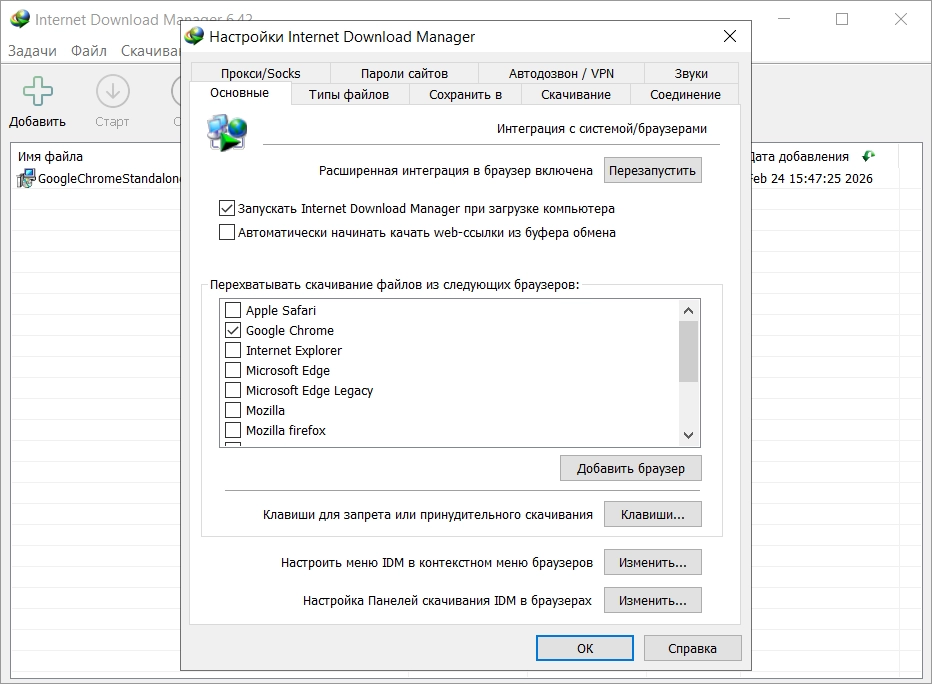This screenshot has width=932, height=684.
Task: Check the Microsoft Edge Legacy box
Action: pyautogui.click(x=232, y=390)
